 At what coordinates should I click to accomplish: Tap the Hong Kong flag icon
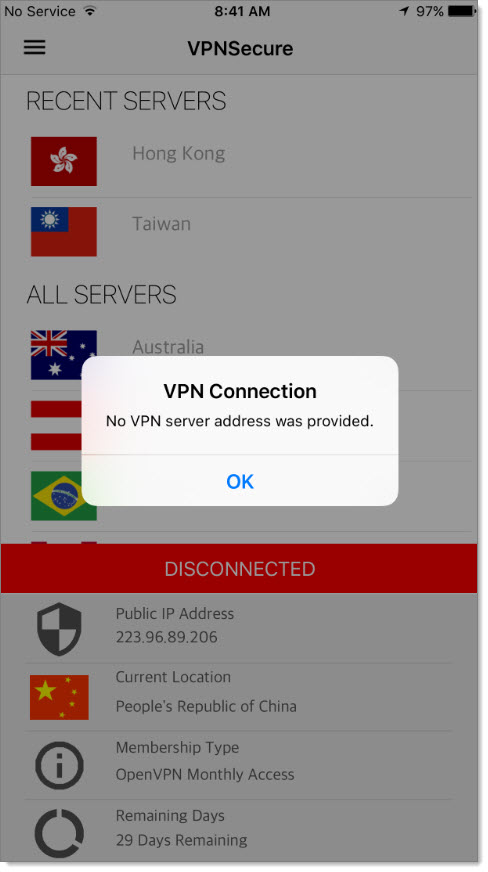click(64, 161)
